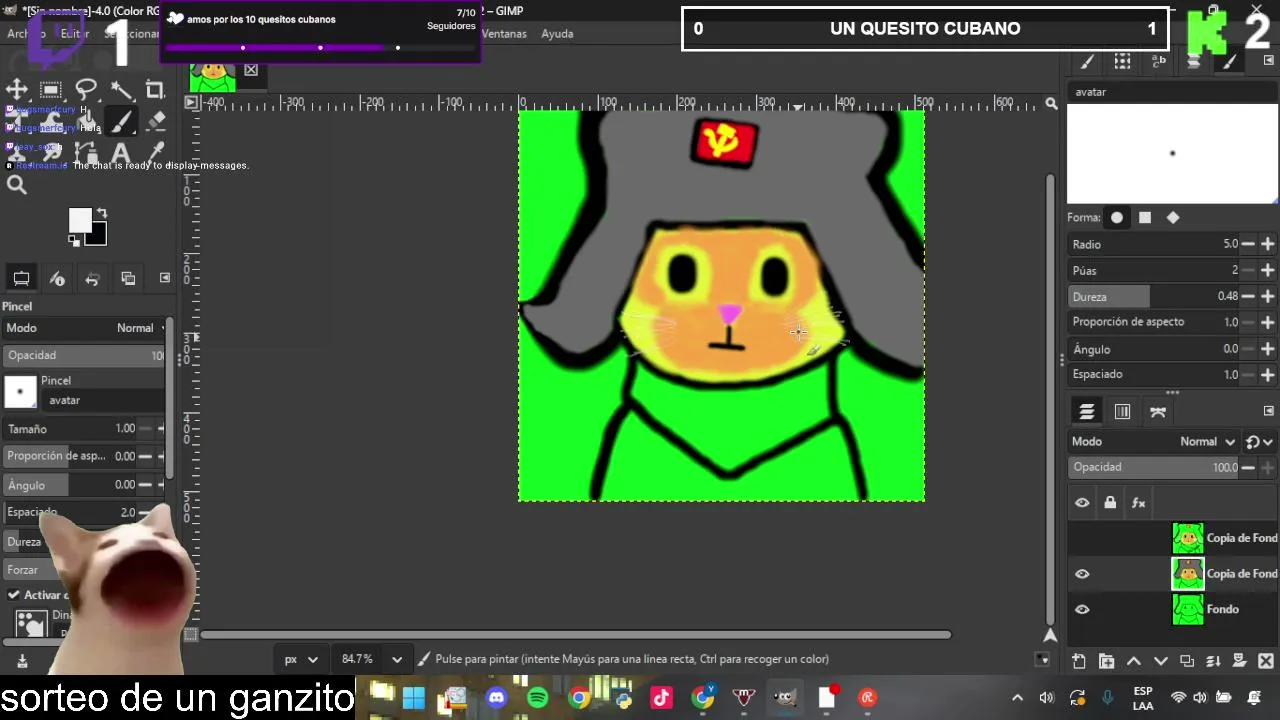
Task: Adjust the brush Opacidad slider in tool options
Action: coord(85,355)
